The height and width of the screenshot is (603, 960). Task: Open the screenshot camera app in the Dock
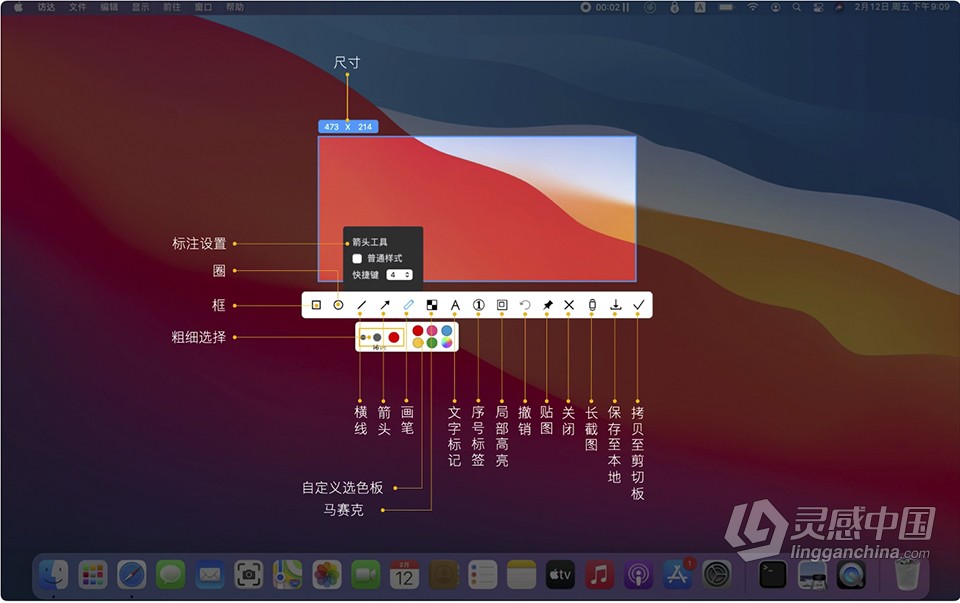click(x=249, y=574)
